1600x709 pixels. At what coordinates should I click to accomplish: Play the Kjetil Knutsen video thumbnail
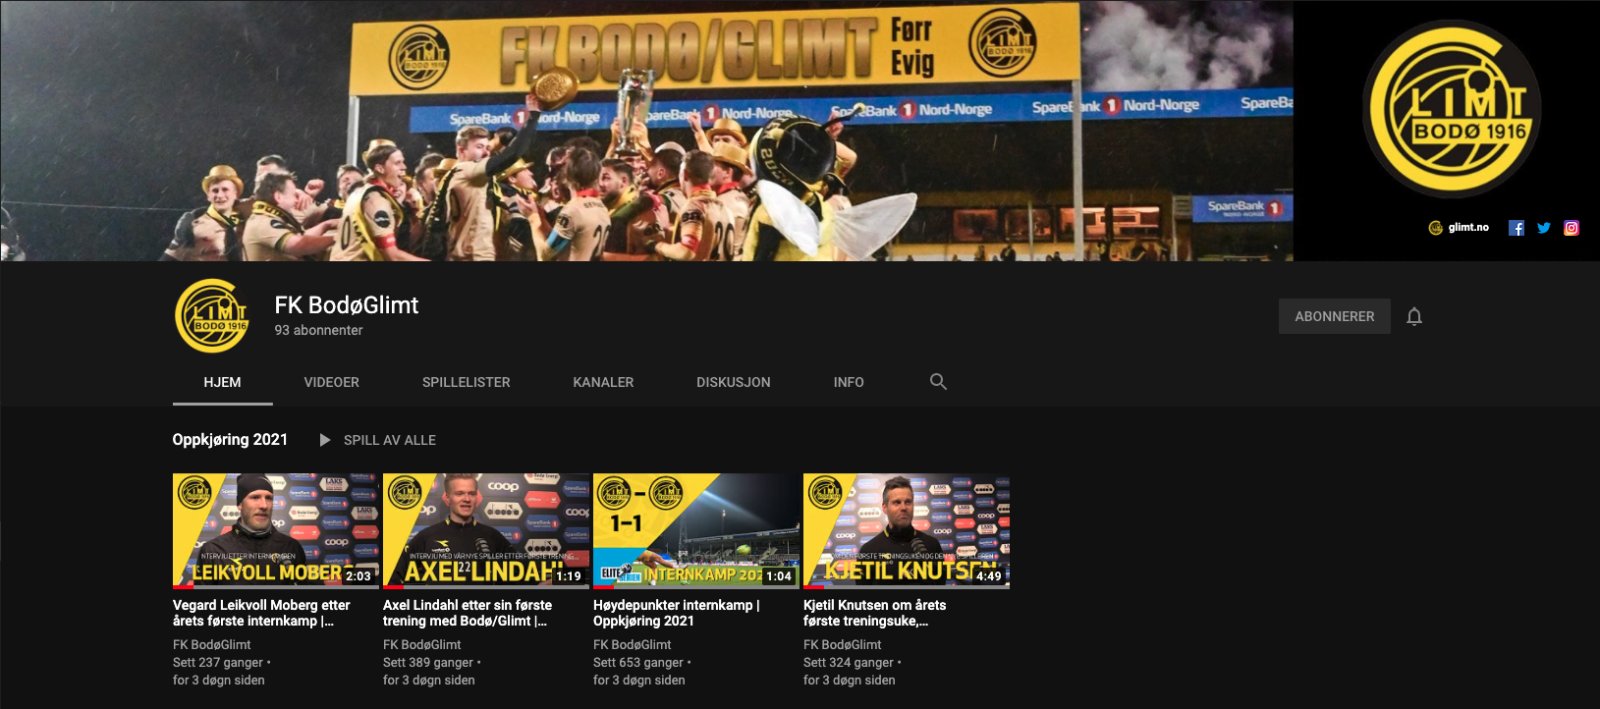pos(906,531)
